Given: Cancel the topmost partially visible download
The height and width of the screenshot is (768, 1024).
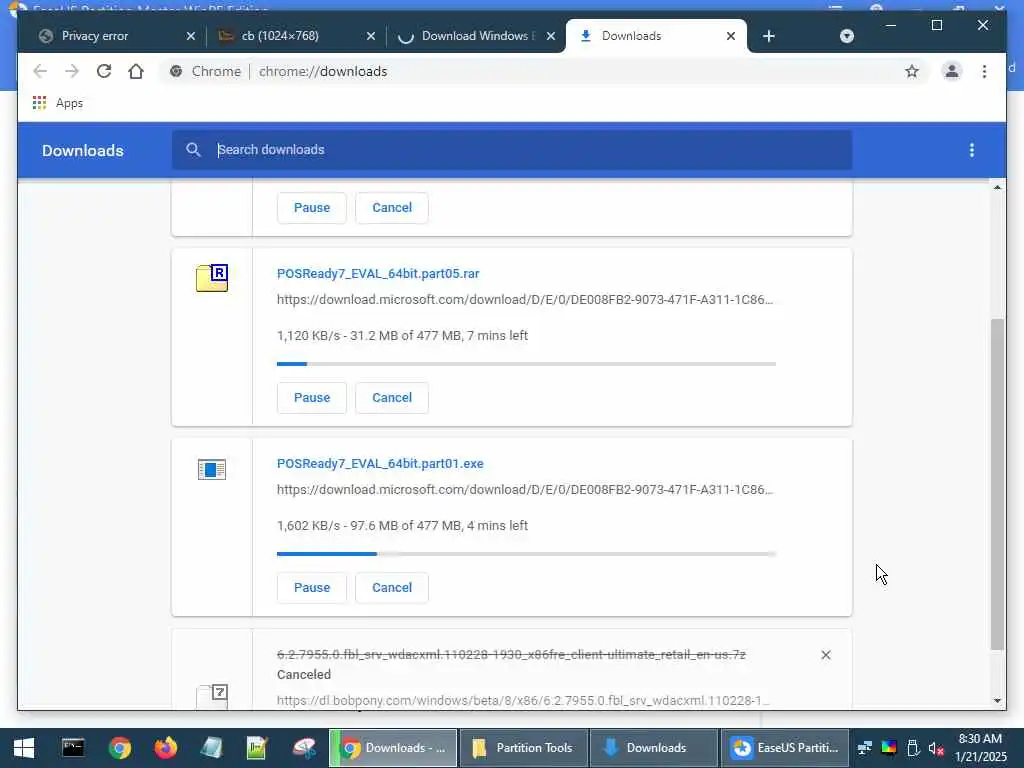Looking at the screenshot, I should [x=392, y=208].
